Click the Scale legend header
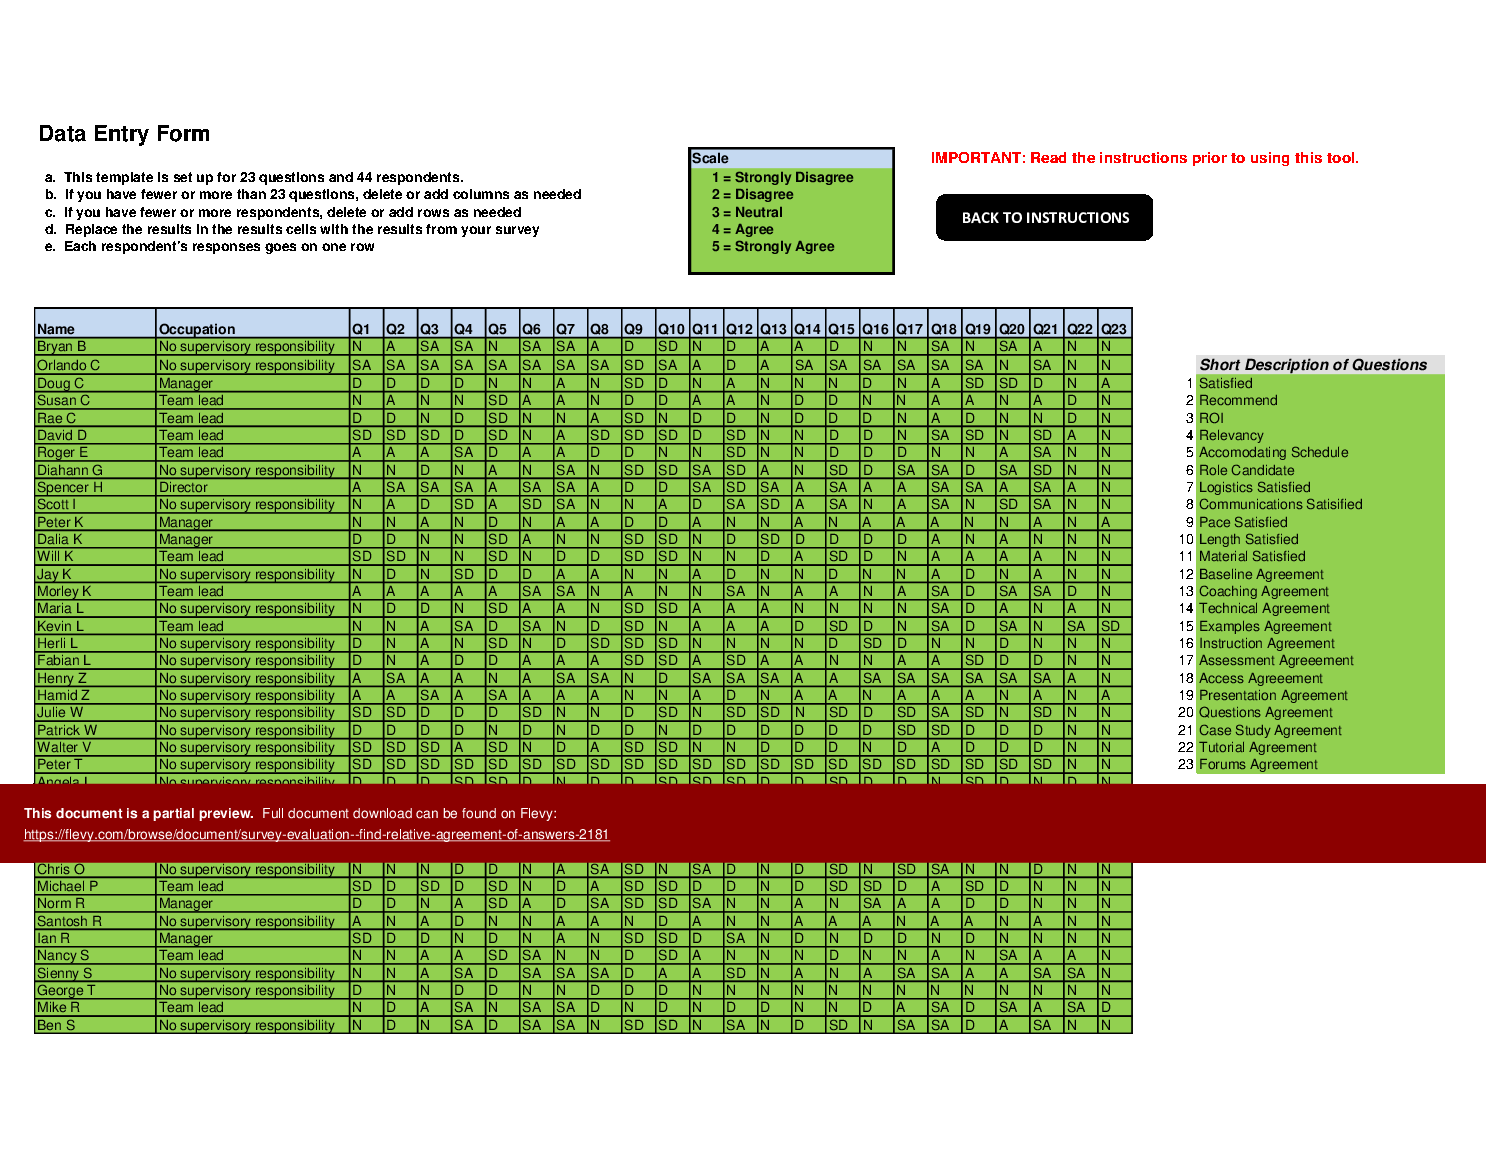 710,156
